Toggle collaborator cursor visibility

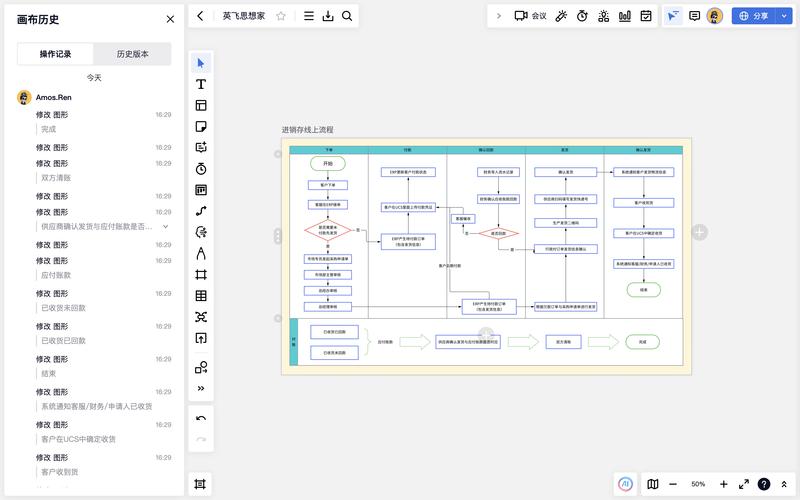(673, 16)
